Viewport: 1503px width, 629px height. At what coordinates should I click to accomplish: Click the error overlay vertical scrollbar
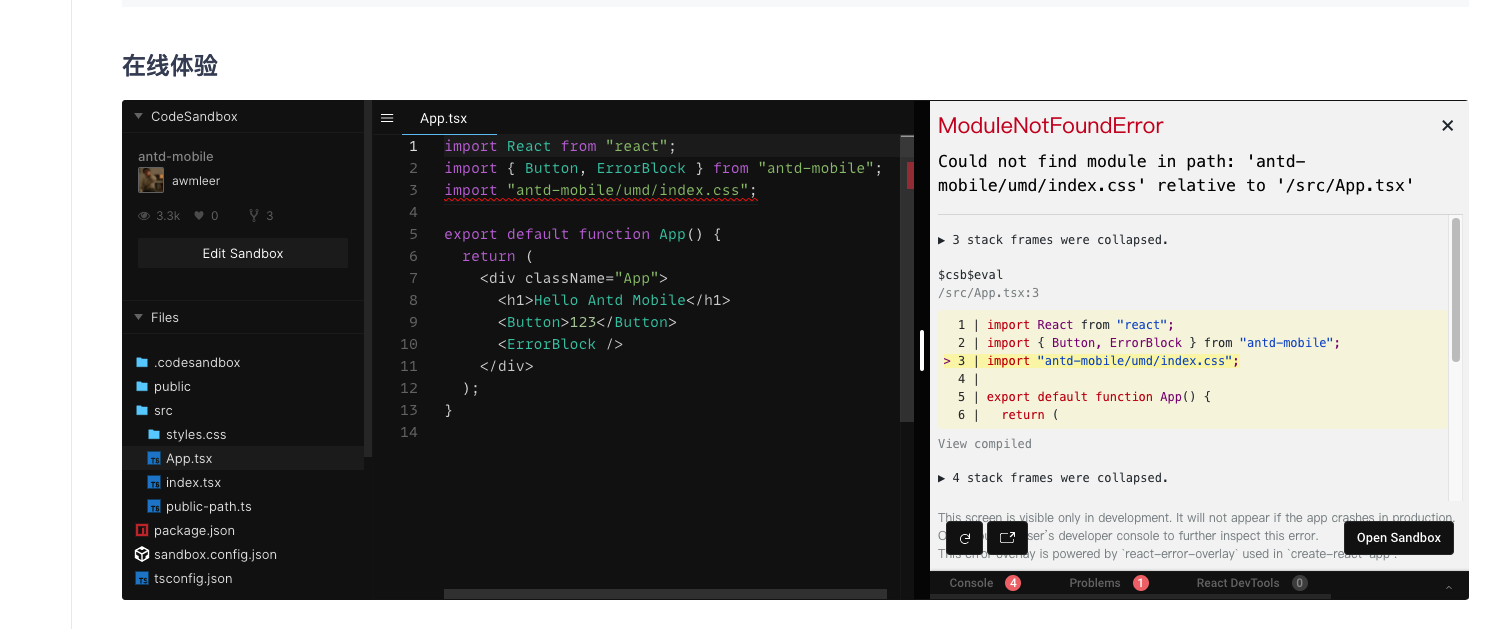1456,290
